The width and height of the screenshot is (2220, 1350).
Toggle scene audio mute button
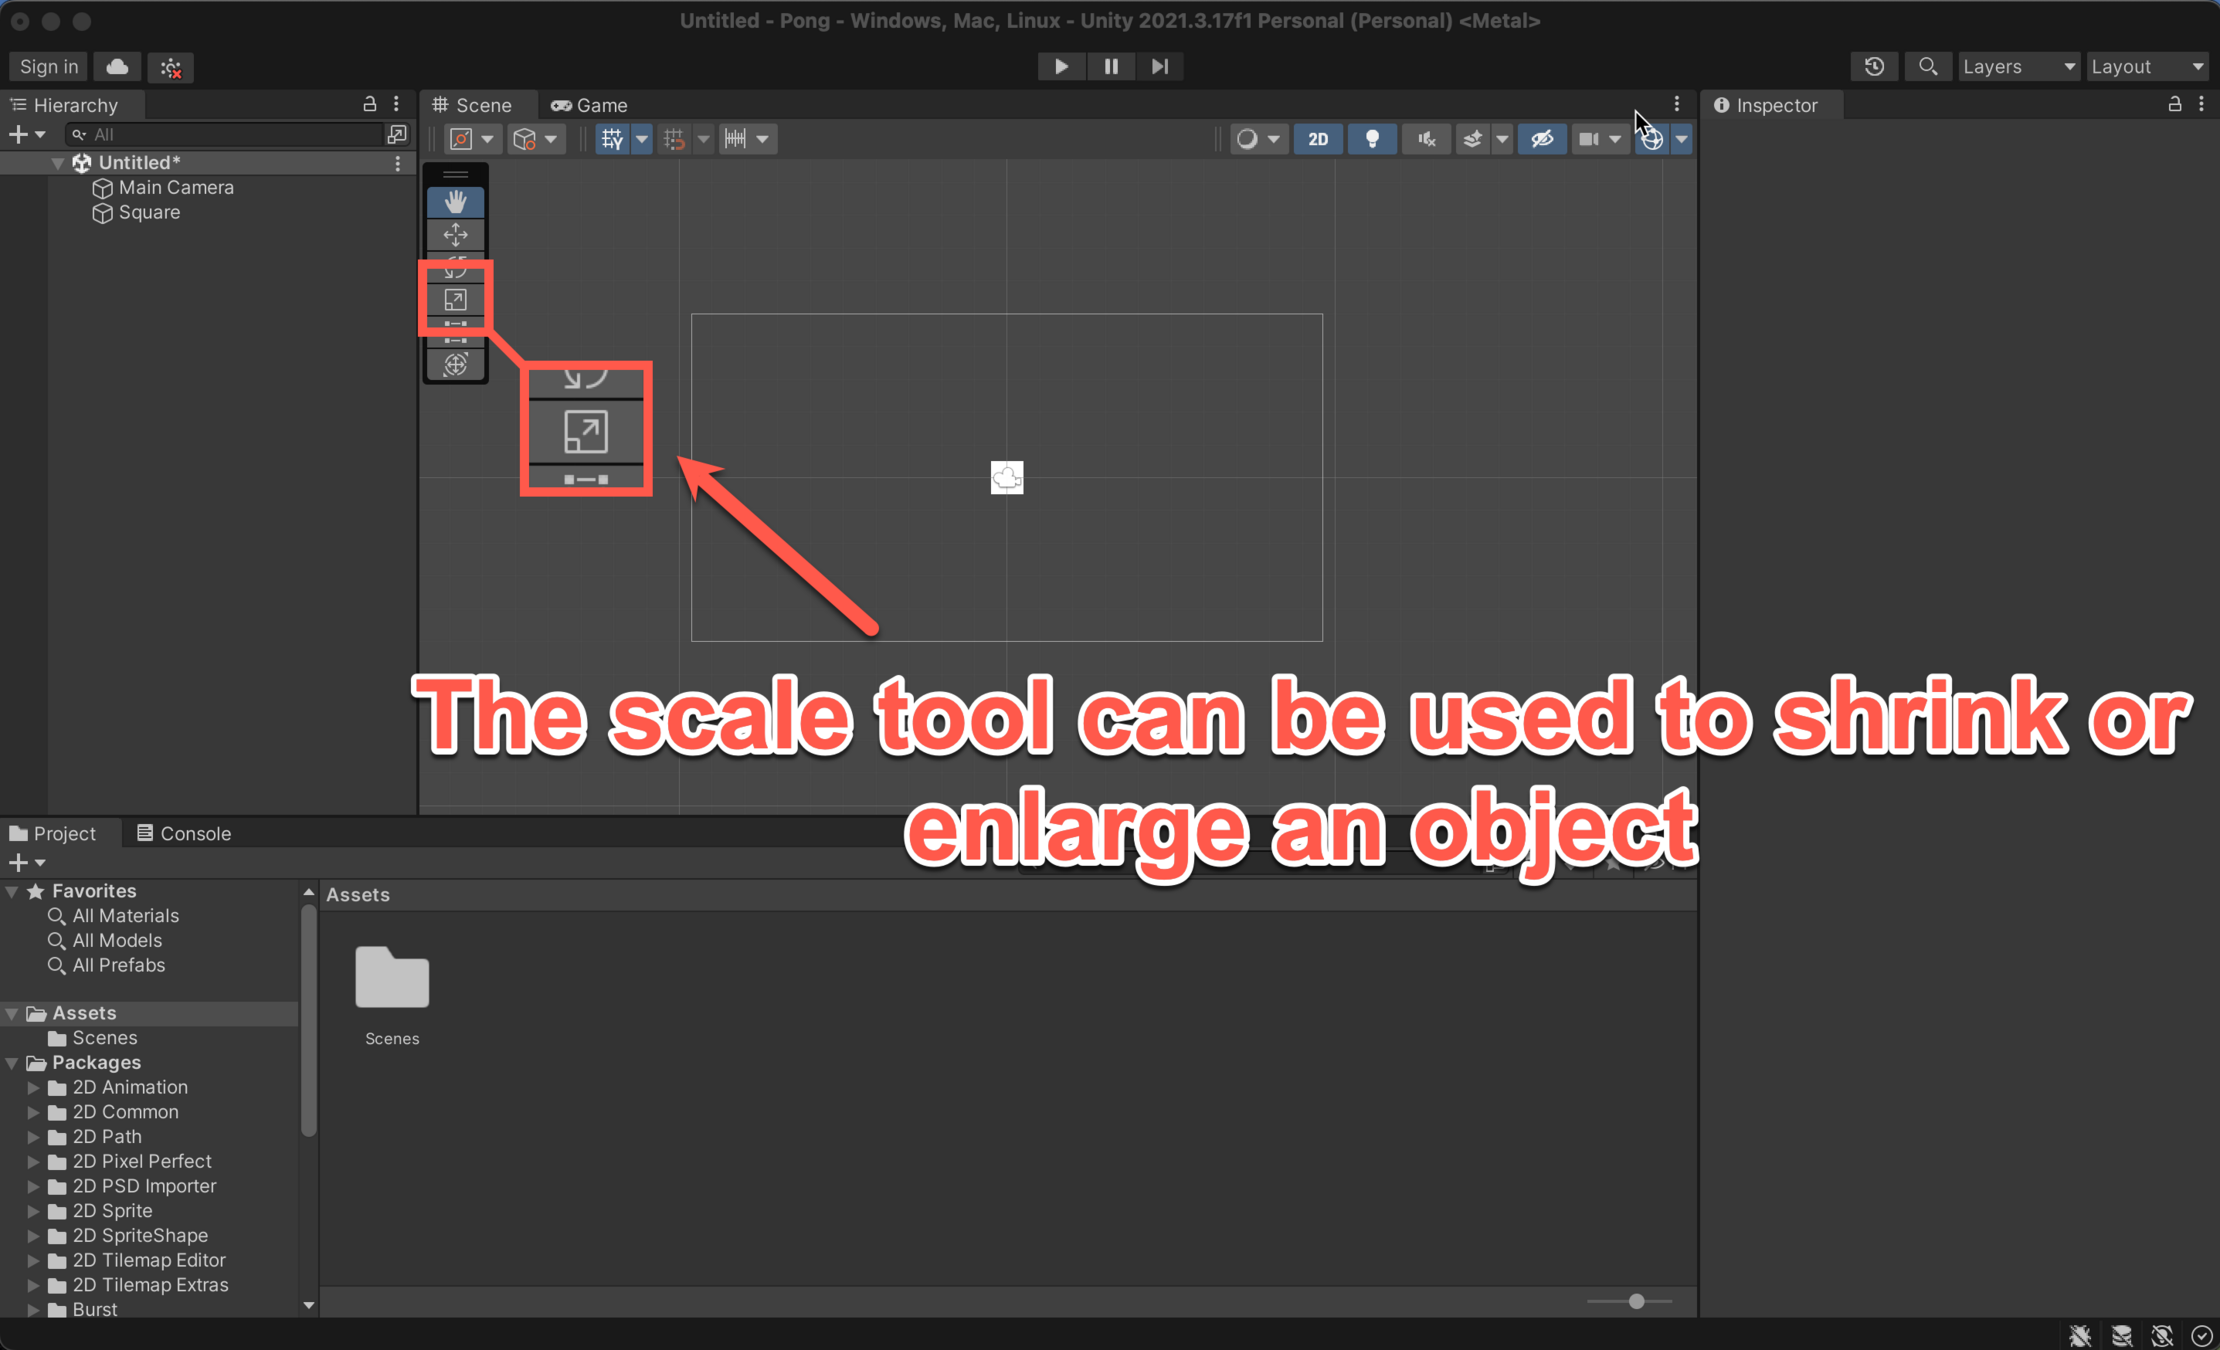click(1426, 139)
